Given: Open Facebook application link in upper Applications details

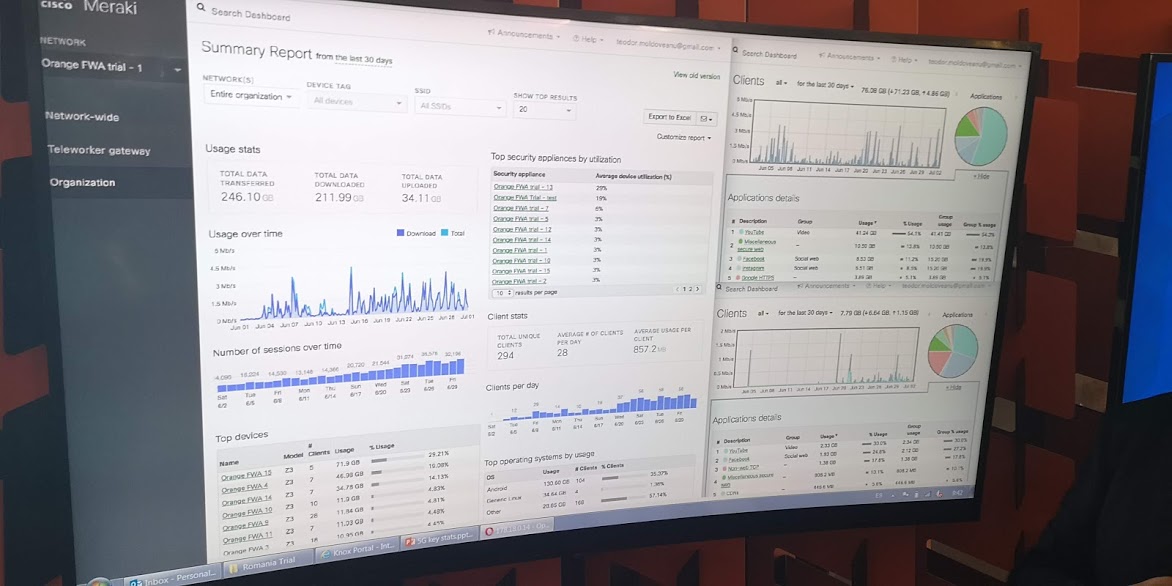Looking at the screenshot, I should pos(754,259).
